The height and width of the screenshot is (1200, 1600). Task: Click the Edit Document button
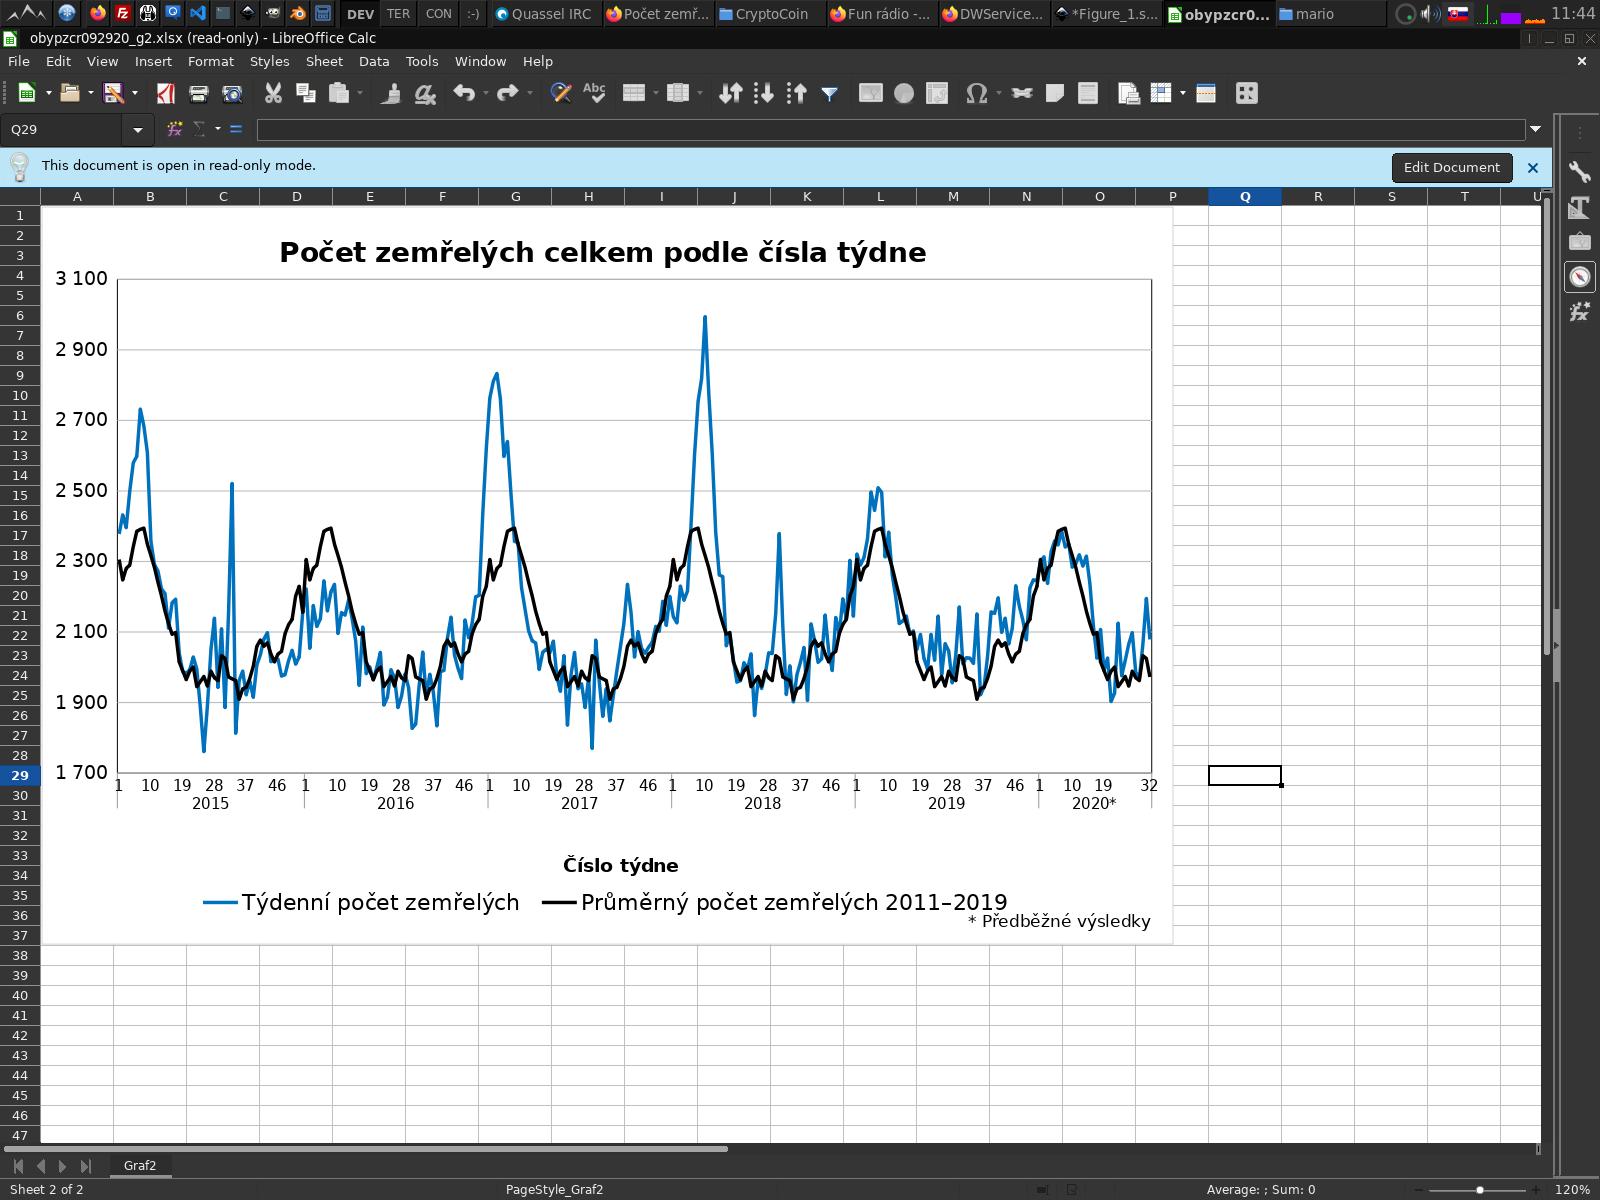click(1451, 167)
